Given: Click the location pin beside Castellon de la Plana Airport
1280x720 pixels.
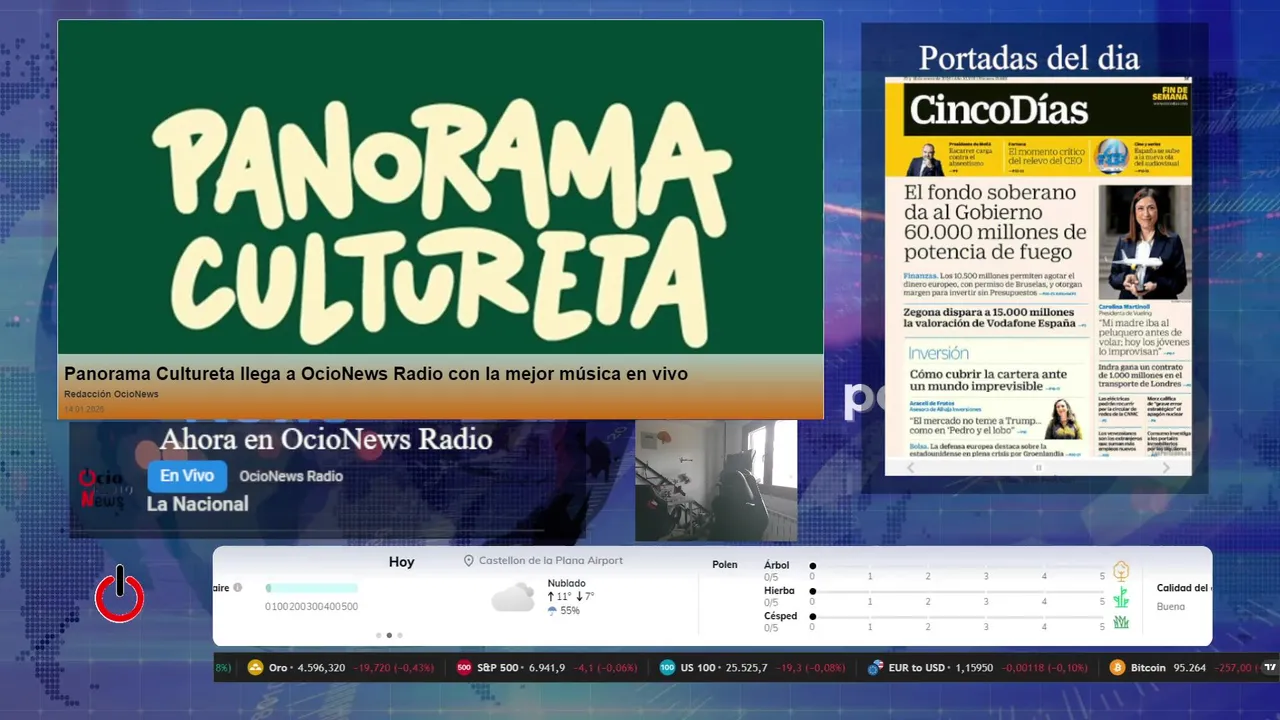Looking at the screenshot, I should (468, 561).
